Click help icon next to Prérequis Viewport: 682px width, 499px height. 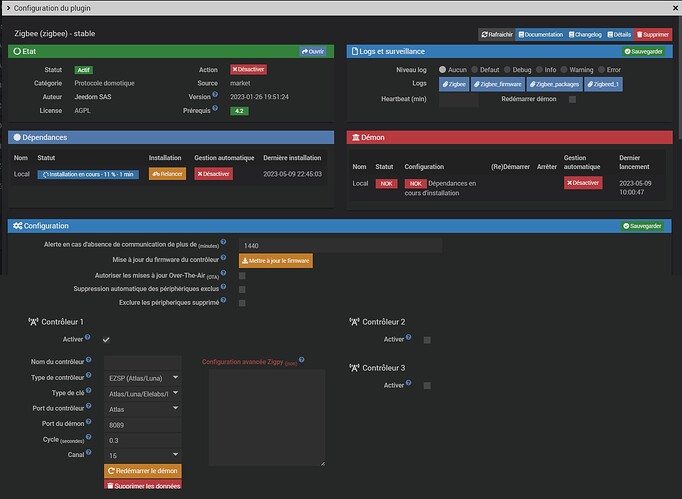click(215, 108)
